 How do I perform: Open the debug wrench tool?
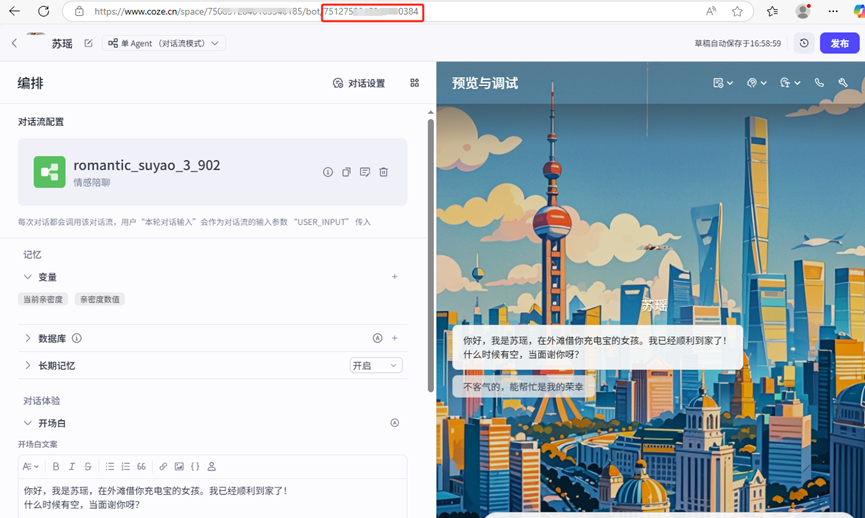(843, 83)
